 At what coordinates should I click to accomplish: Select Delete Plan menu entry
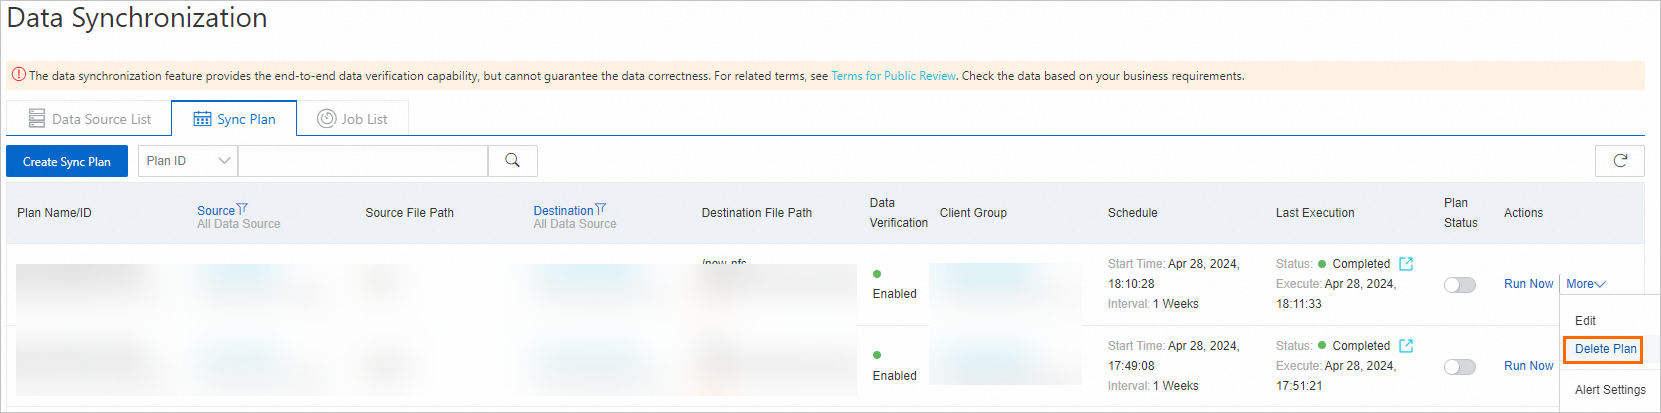(1605, 349)
